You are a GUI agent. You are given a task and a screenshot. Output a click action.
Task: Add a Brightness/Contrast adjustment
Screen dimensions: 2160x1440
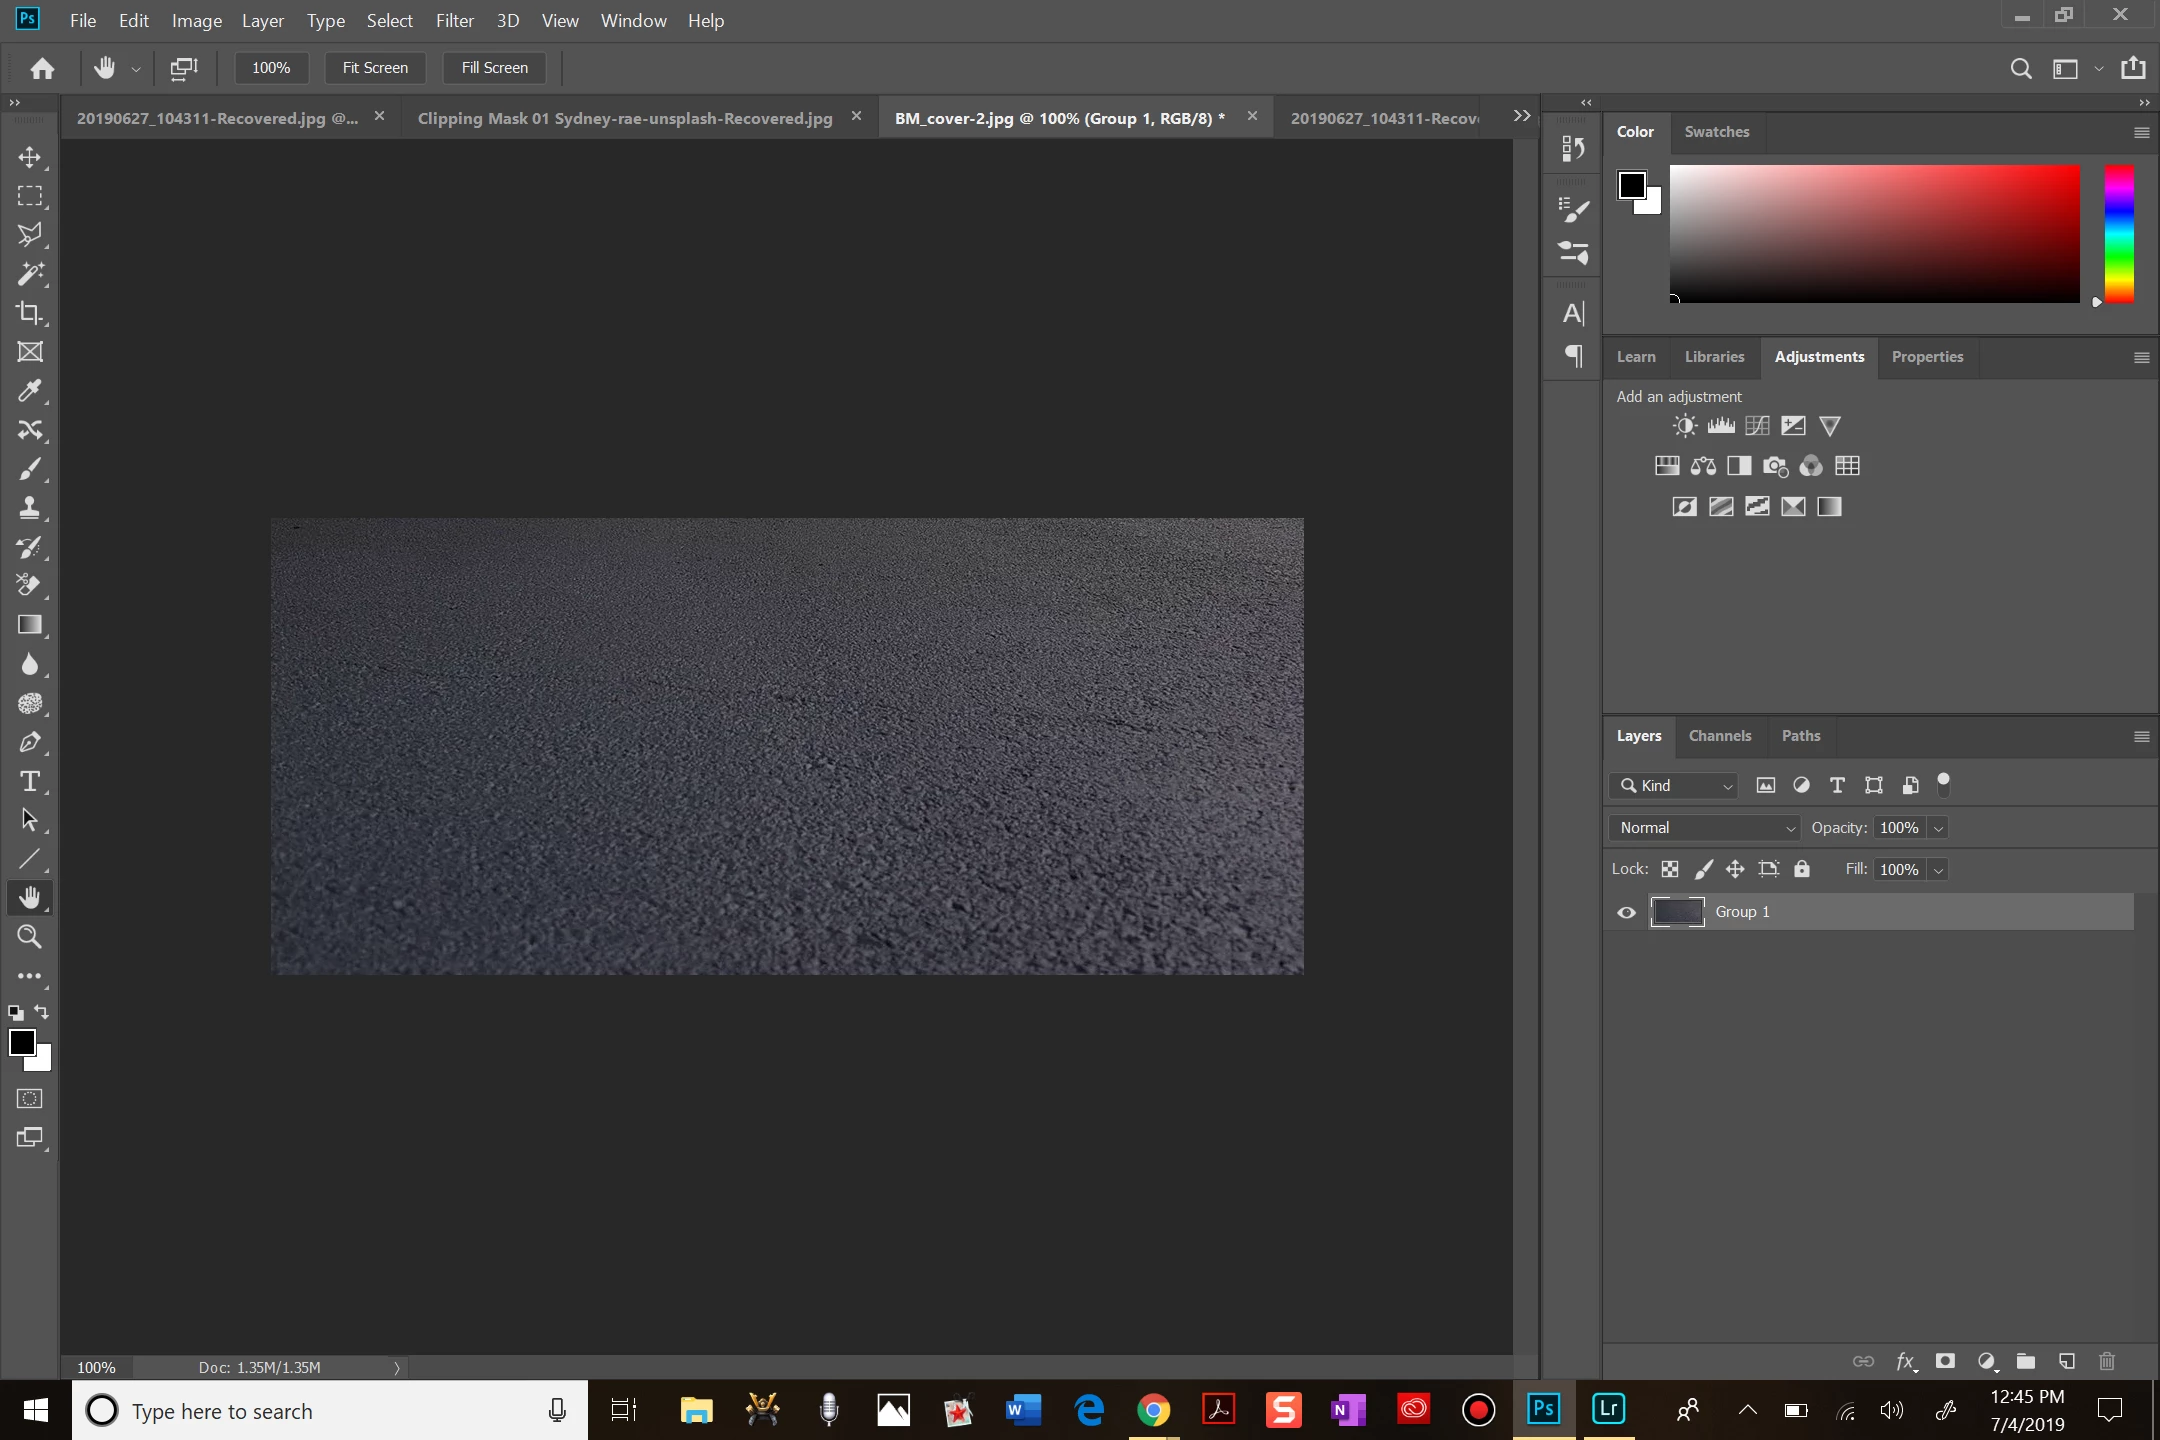1684,426
